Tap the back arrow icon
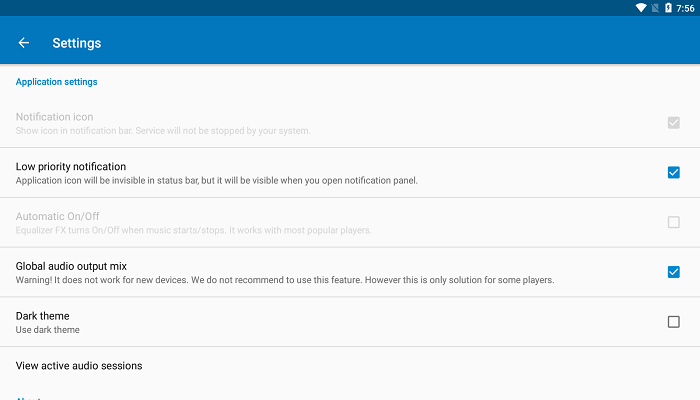The width and height of the screenshot is (700, 400). click(x=24, y=43)
